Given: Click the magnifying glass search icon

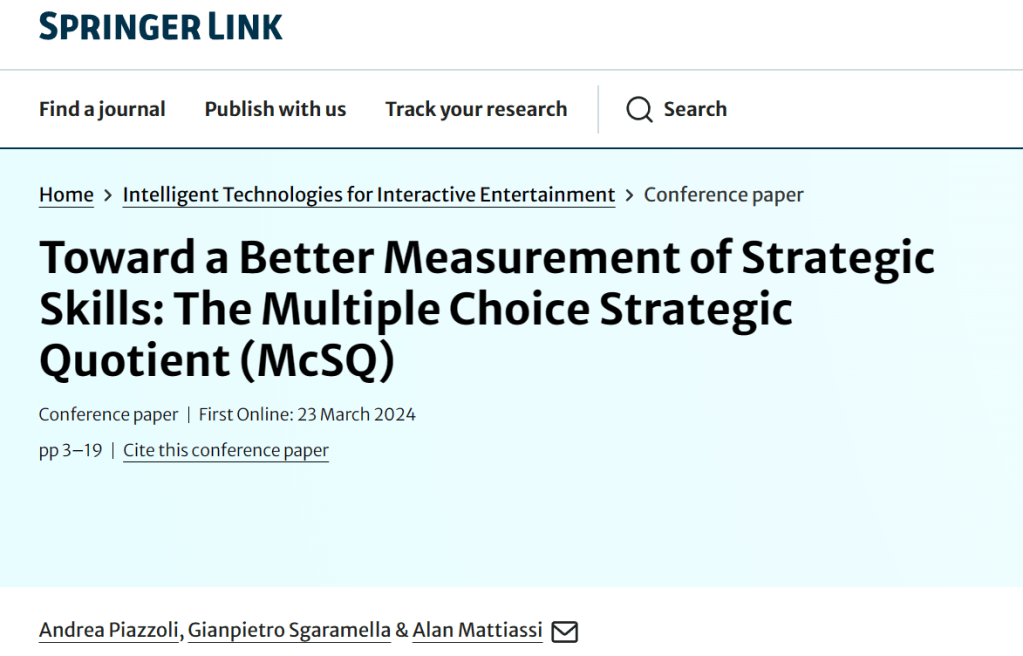Looking at the screenshot, I should [x=639, y=109].
